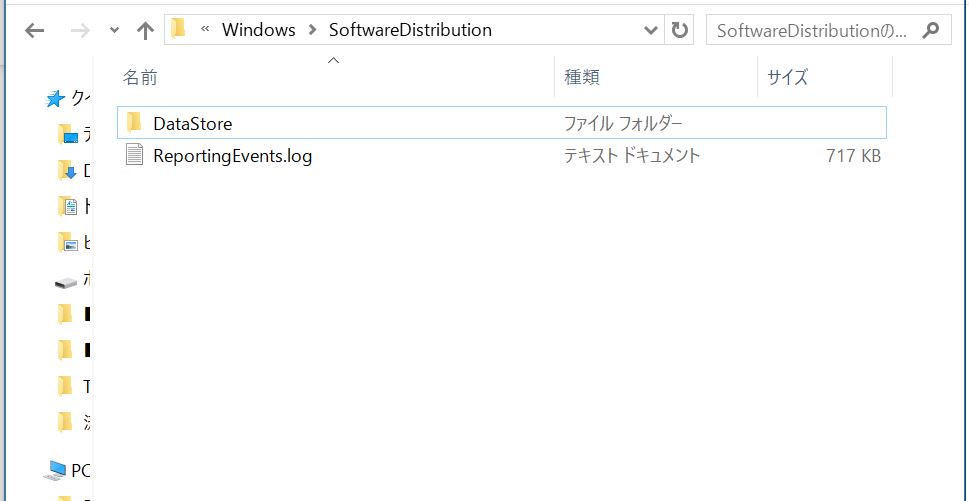Select the PC icon in navigation pane
The image size is (969, 501).
[x=57, y=470]
